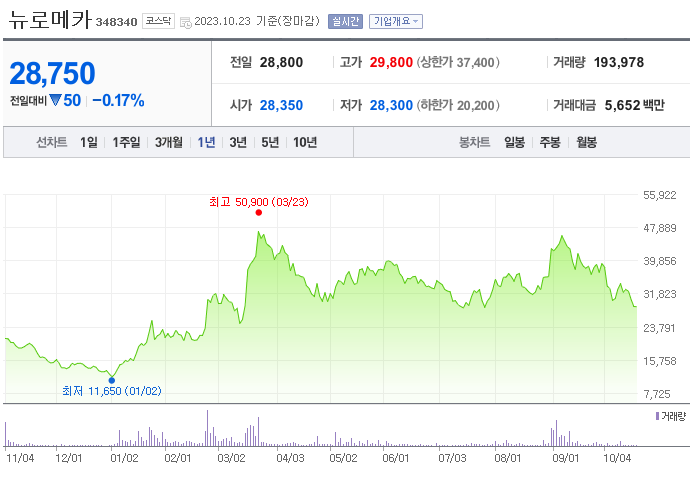Click the 01/02 x-axis date label
This screenshot has height=478, width=690.
click(124, 458)
